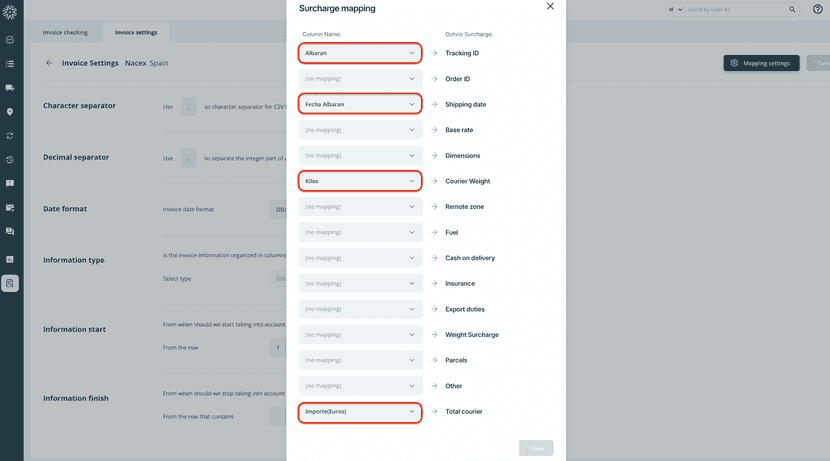Select the Invoice settings tab

tap(136, 32)
